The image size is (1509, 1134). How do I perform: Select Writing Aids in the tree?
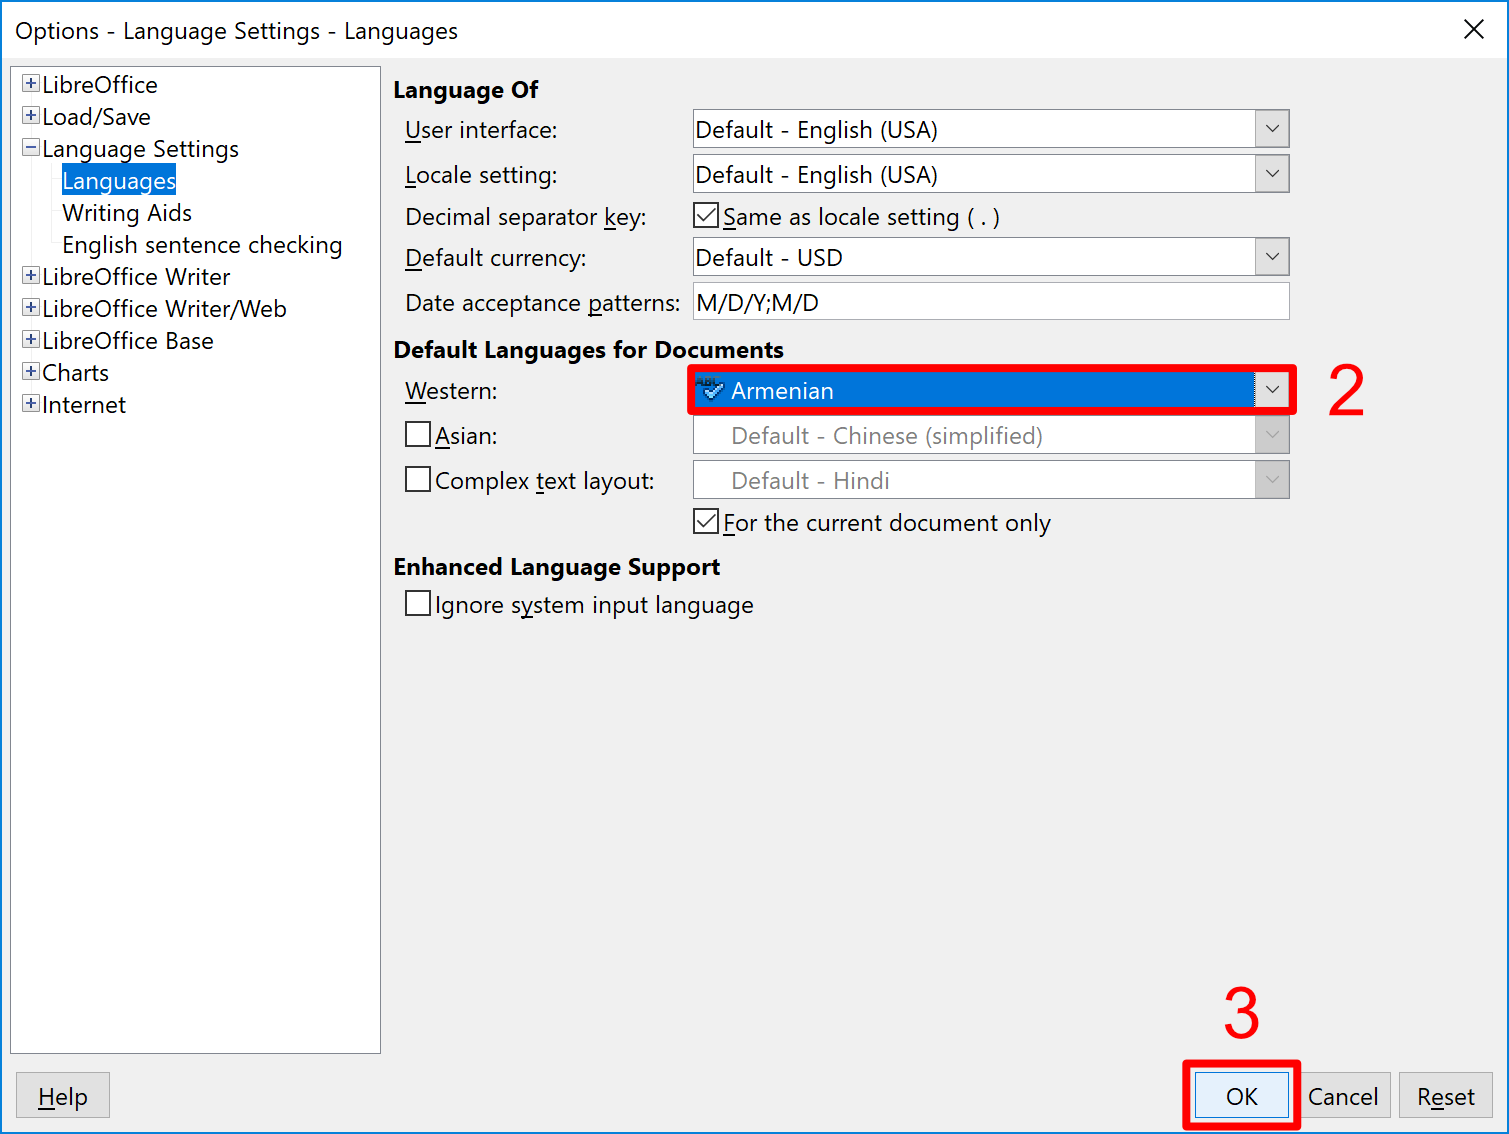pos(127,213)
